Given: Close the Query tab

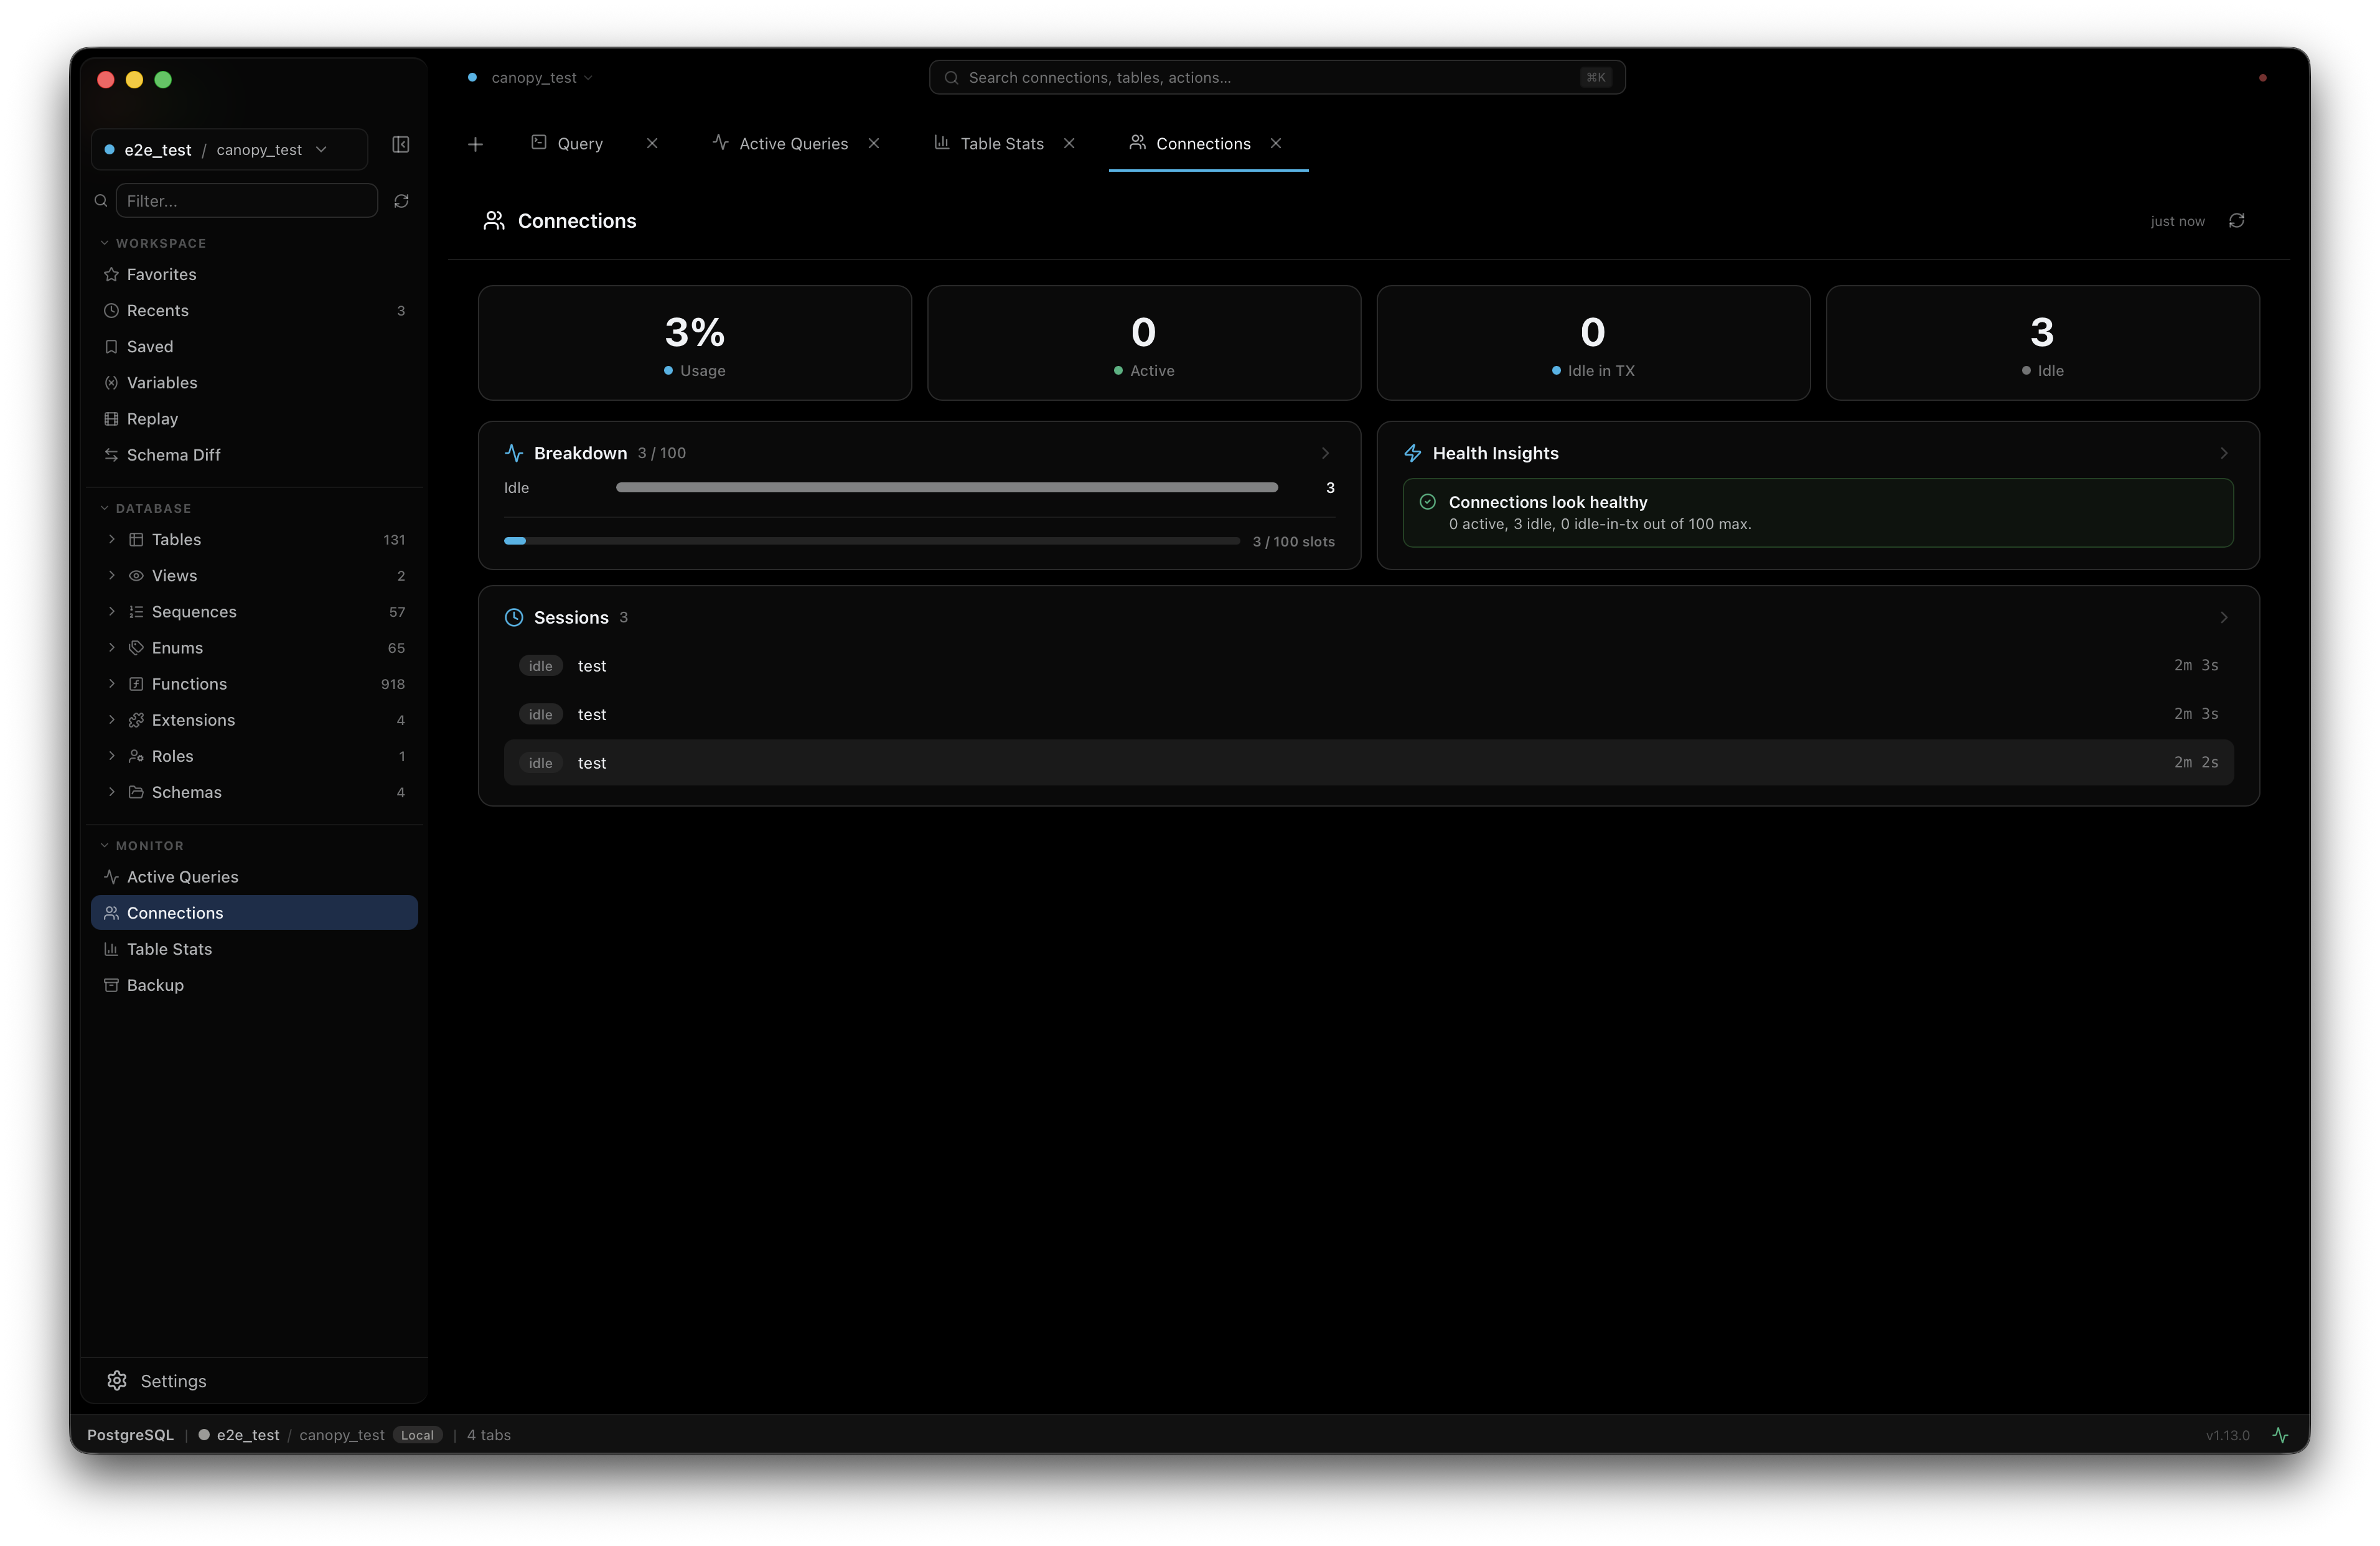Looking at the screenshot, I should click(x=652, y=143).
